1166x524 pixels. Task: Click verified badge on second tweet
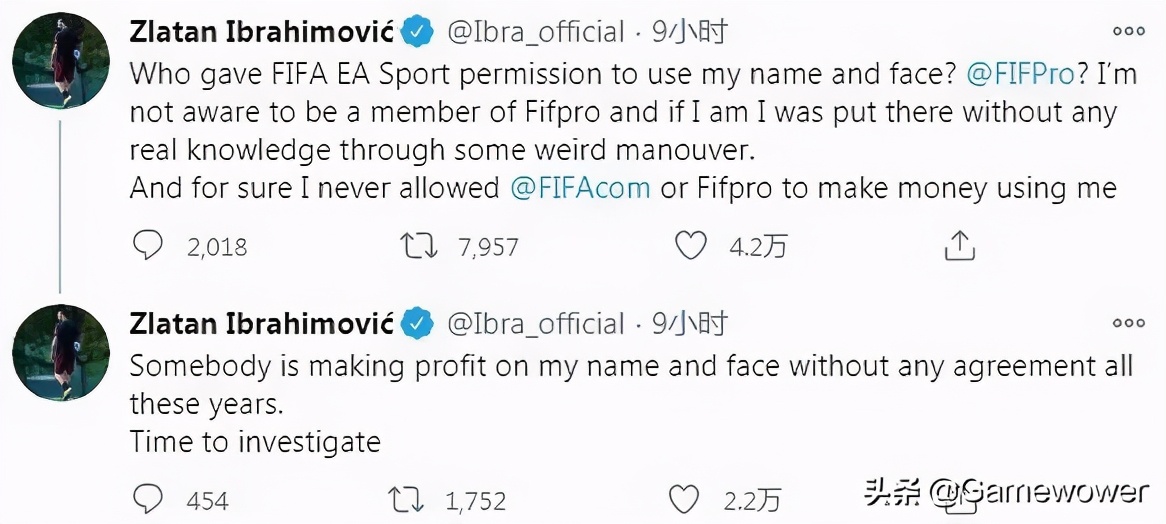417,324
